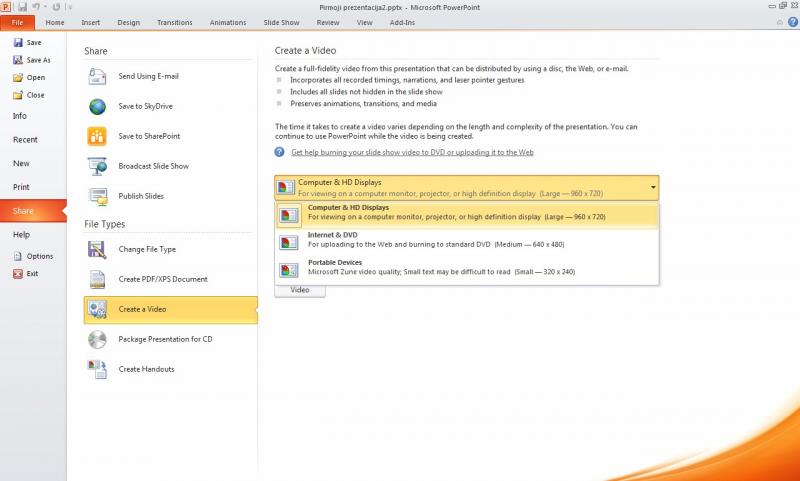Screen dimensions: 800x481
Task: Select Publish Slides option
Action: 168,196
